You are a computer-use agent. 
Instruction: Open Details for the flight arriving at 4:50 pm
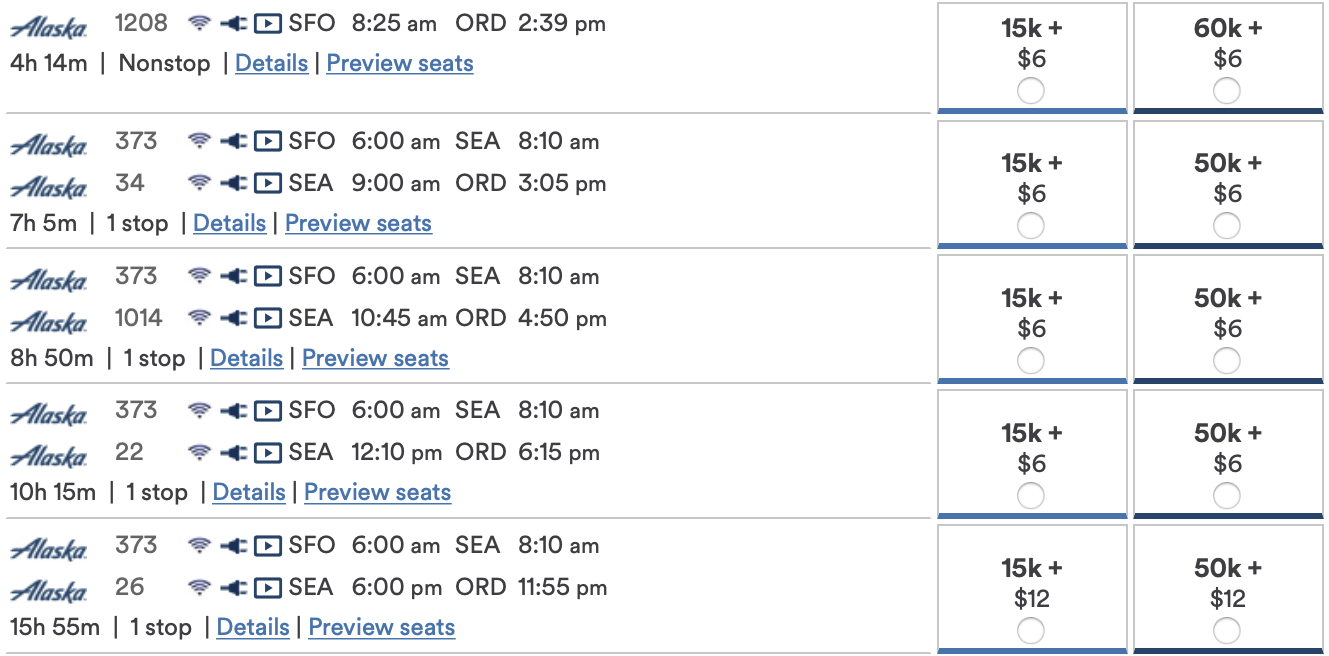pyautogui.click(x=246, y=357)
